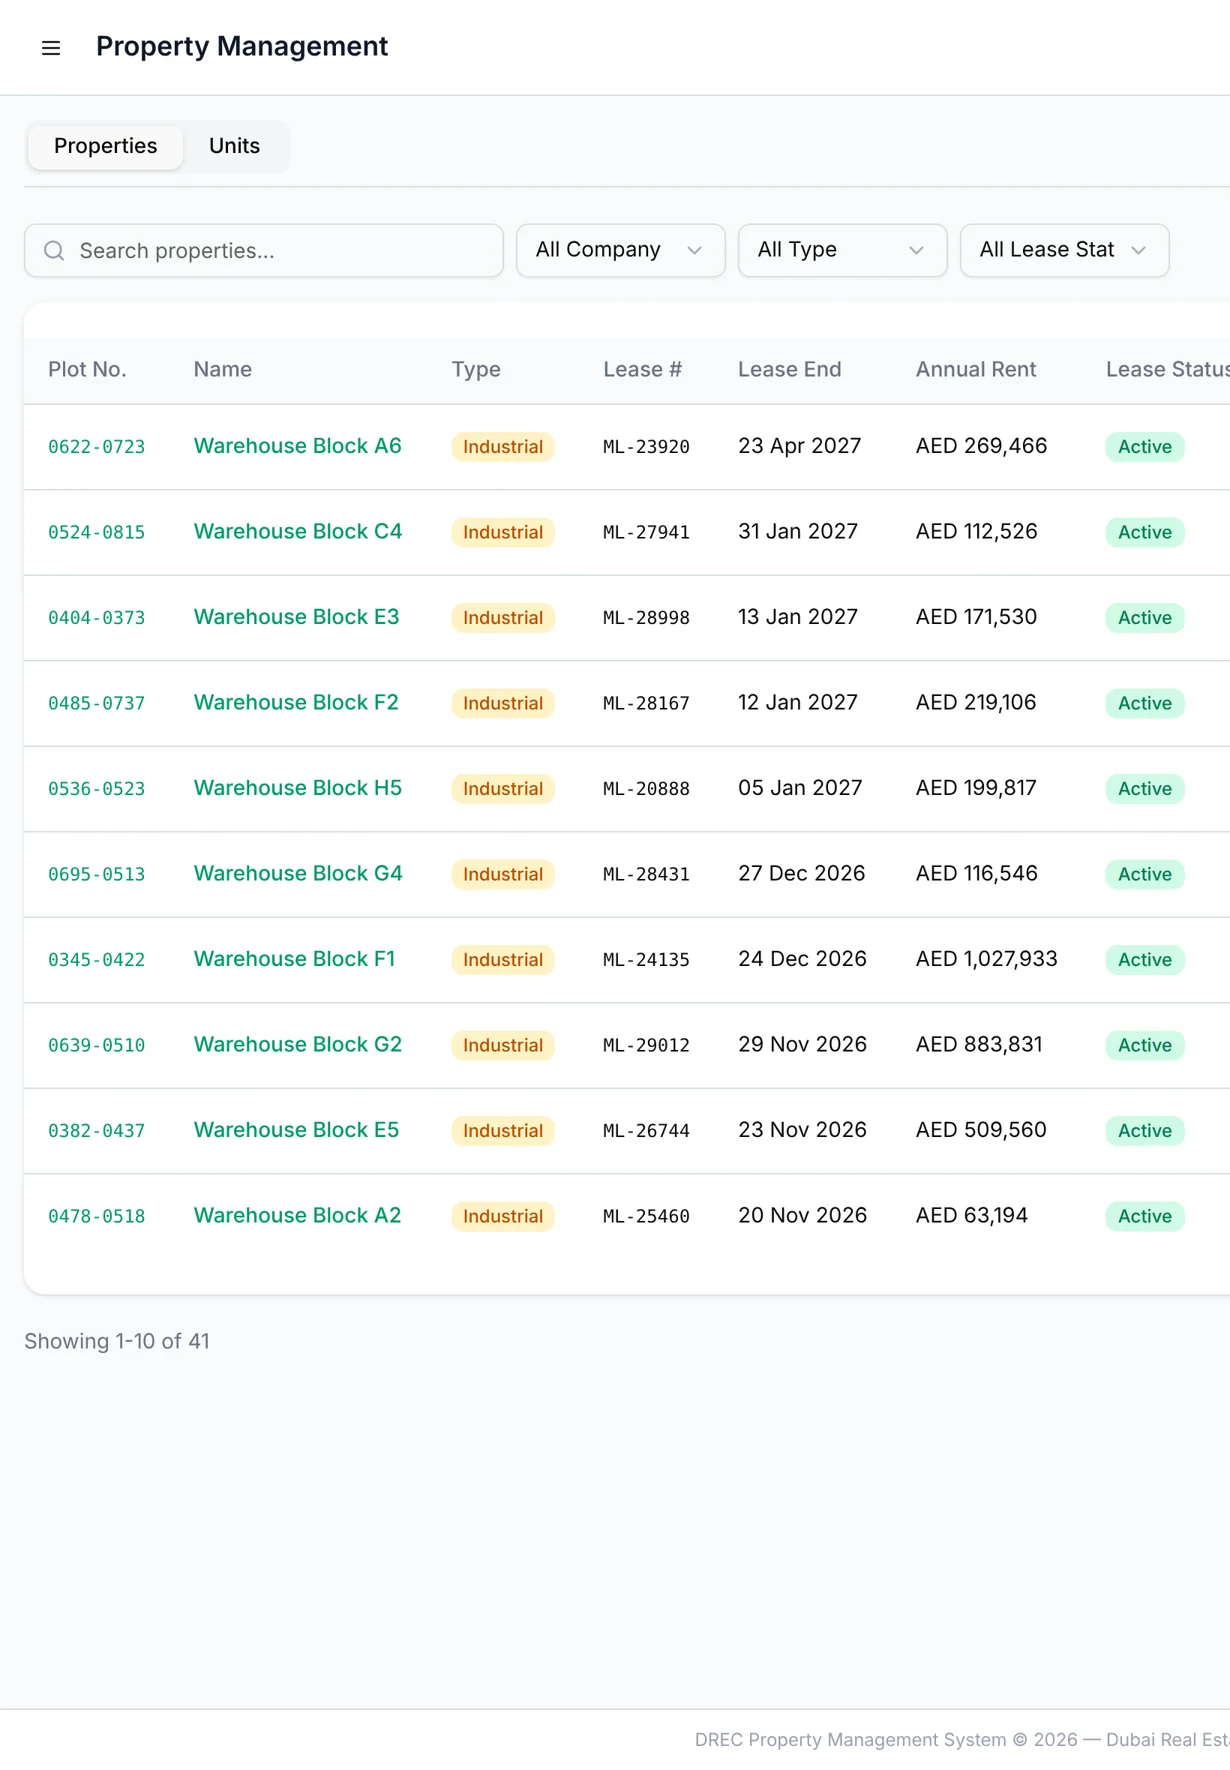Click the Plot No. column header
The width and height of the screenshot is (1230, 1770).
(87, 369)
